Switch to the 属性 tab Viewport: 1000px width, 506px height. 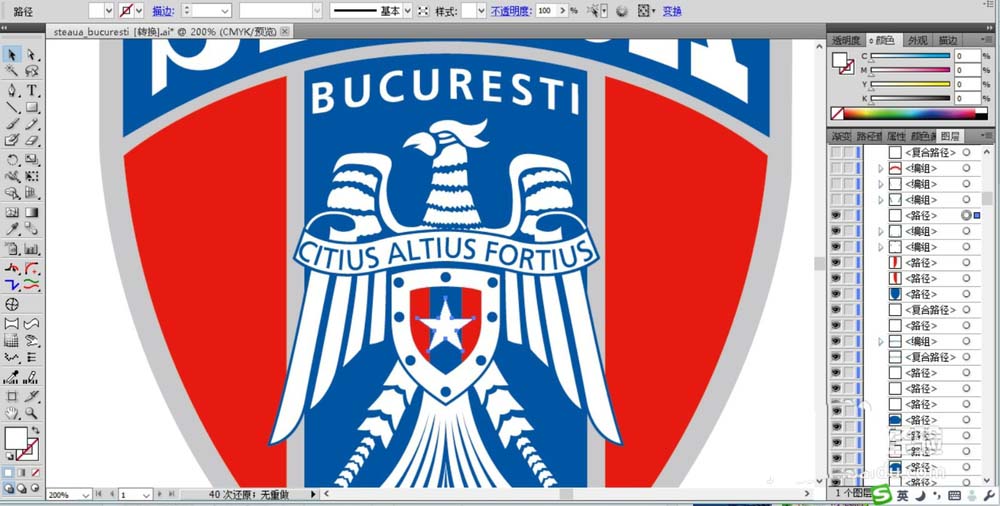click(x=896, y=136)
